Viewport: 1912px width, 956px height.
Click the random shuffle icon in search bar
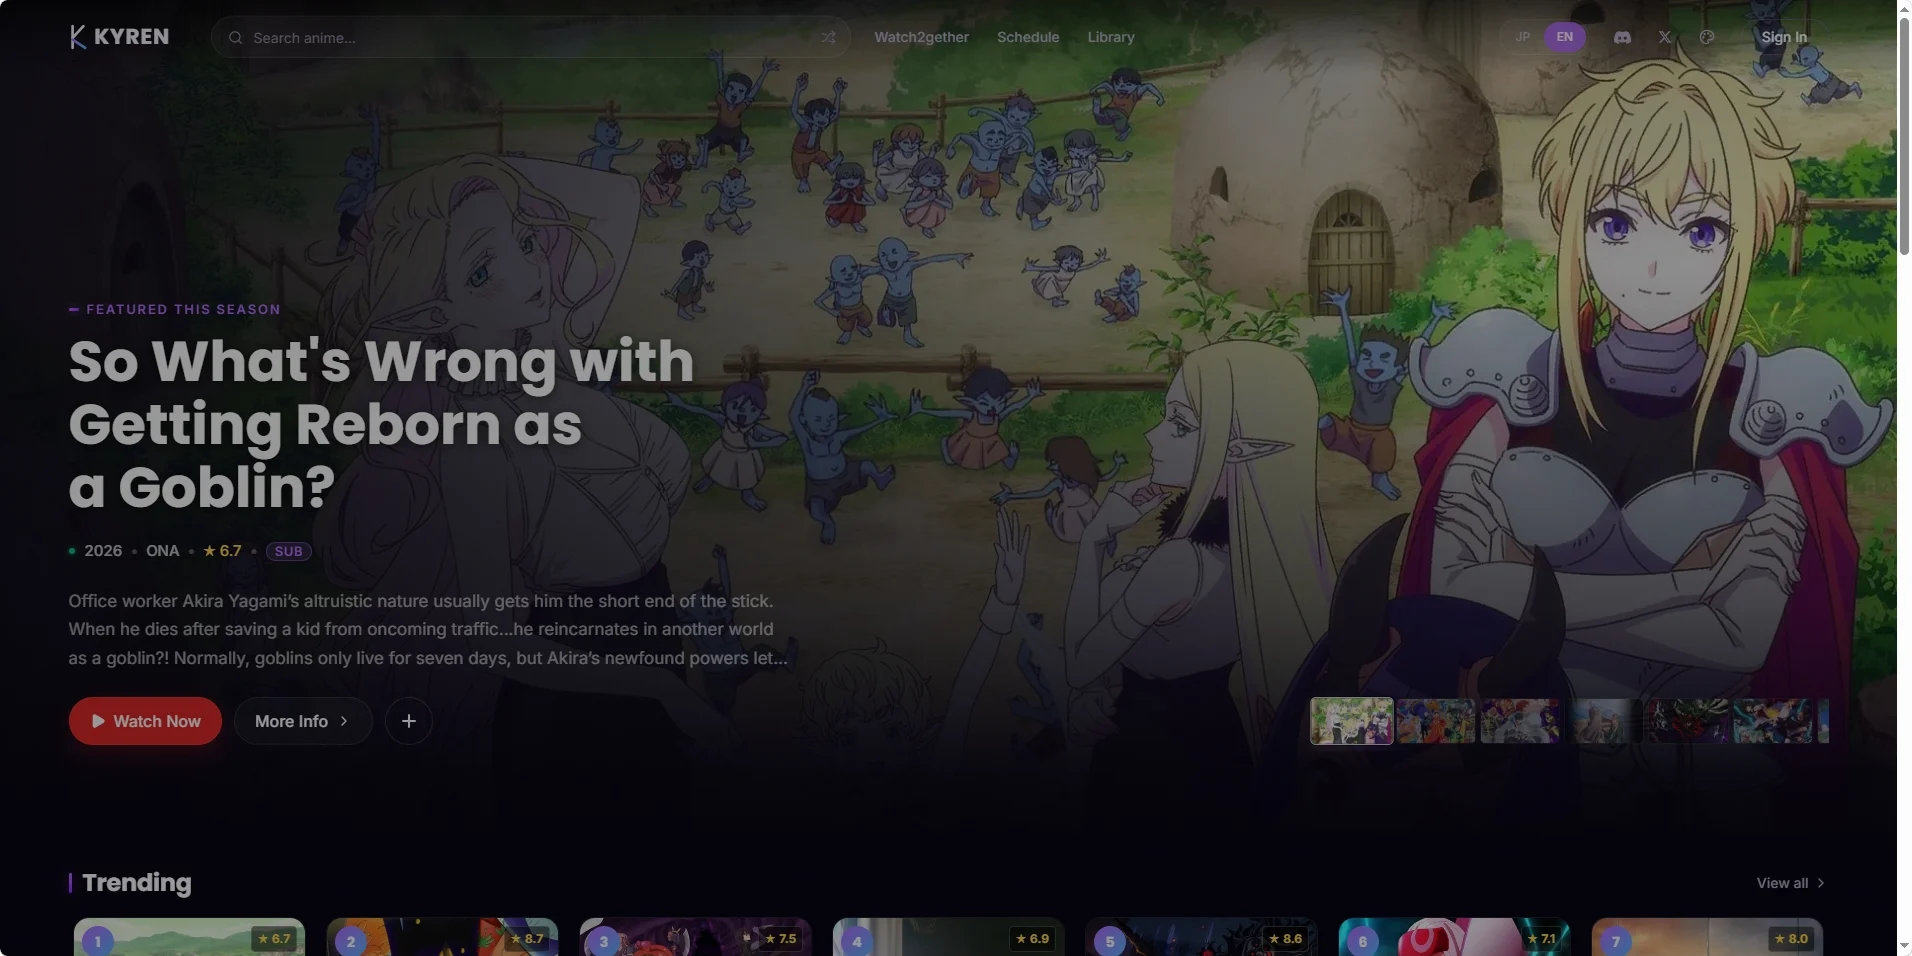tap(828, 38)
